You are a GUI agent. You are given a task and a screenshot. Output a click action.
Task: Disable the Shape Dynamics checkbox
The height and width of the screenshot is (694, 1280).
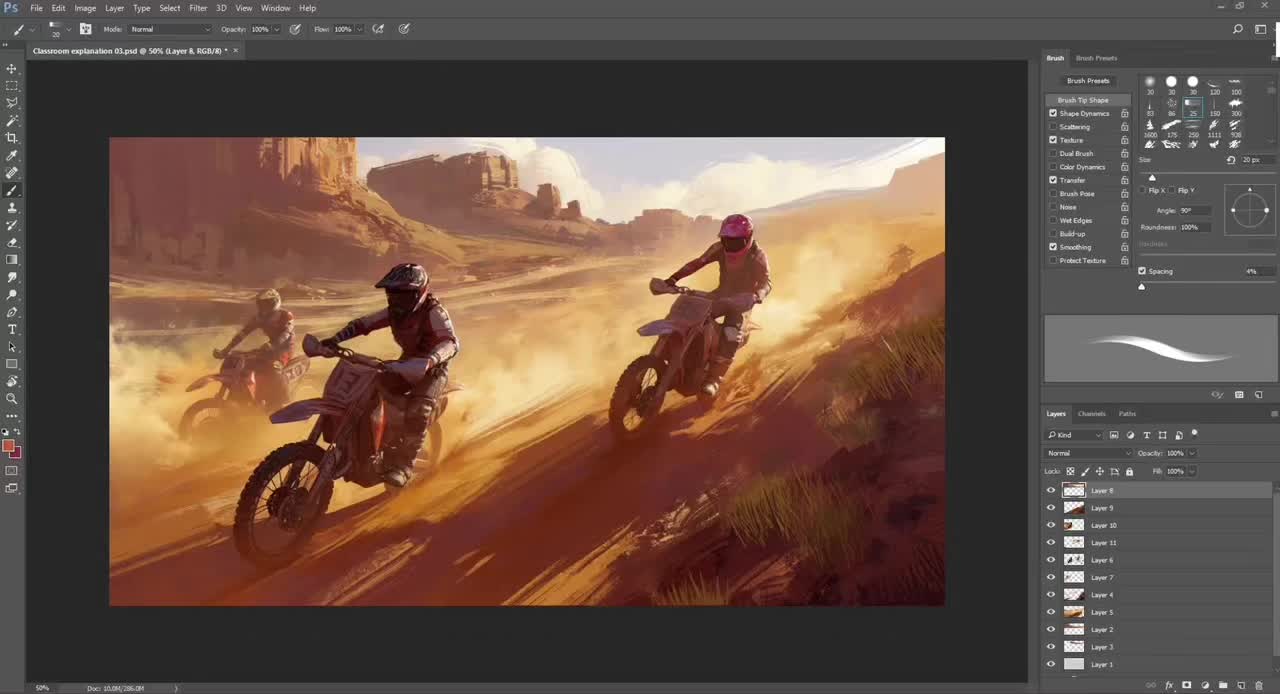(1053, 113)
